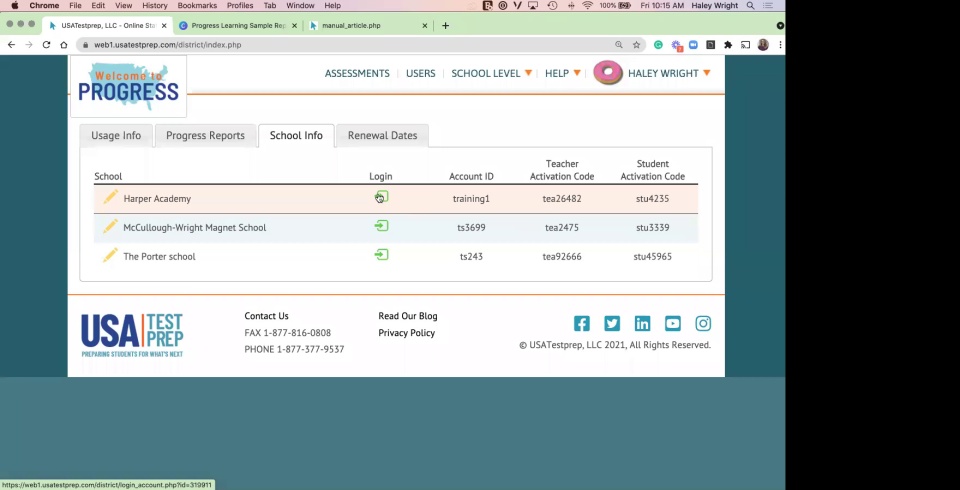Edit The Porter school via pencil icon
This screenshot has width=960, height=490.
[x=110, y=255]
